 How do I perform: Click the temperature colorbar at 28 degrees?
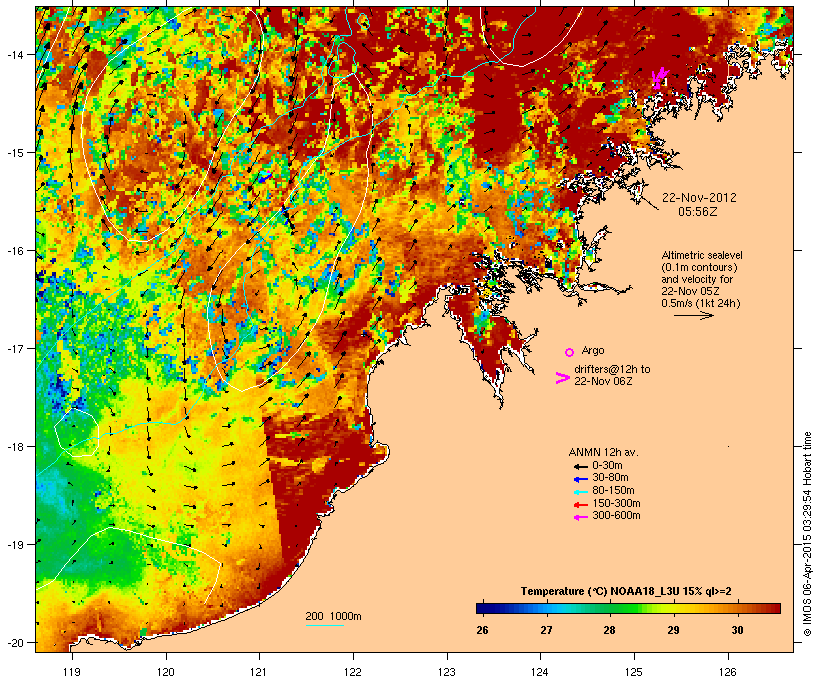610,608
